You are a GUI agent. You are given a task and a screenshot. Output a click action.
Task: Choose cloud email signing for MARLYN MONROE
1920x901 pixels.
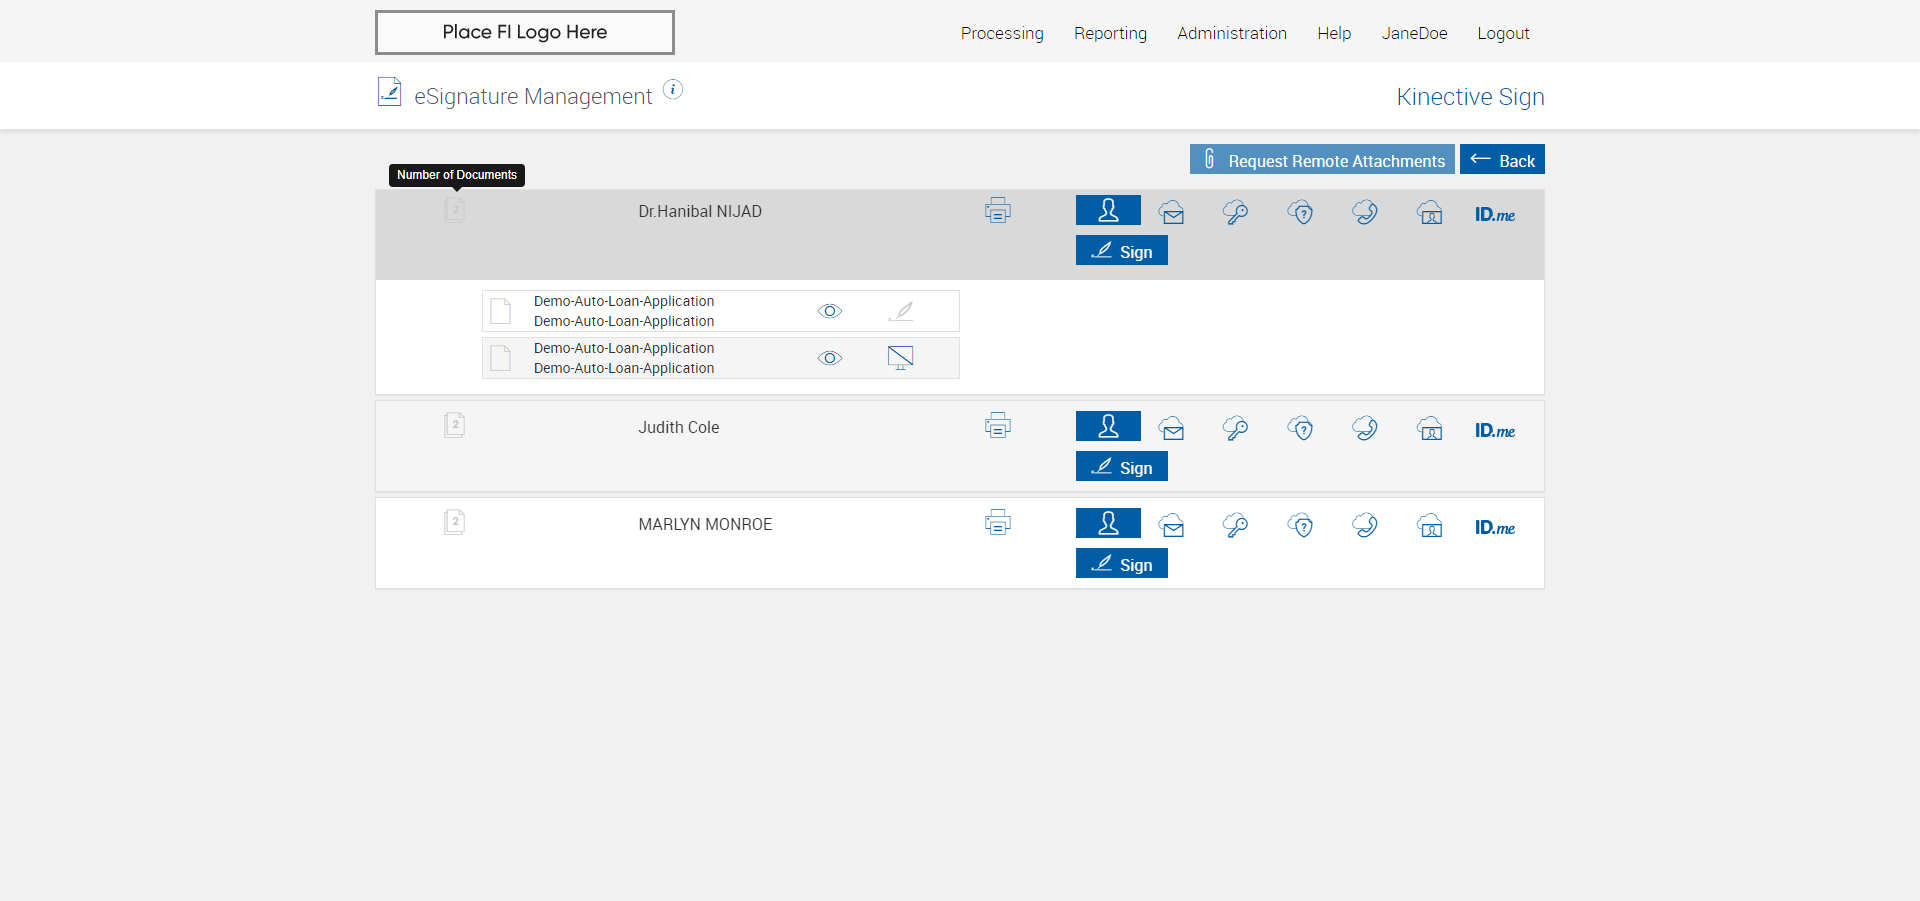[x=1172, y=525]
